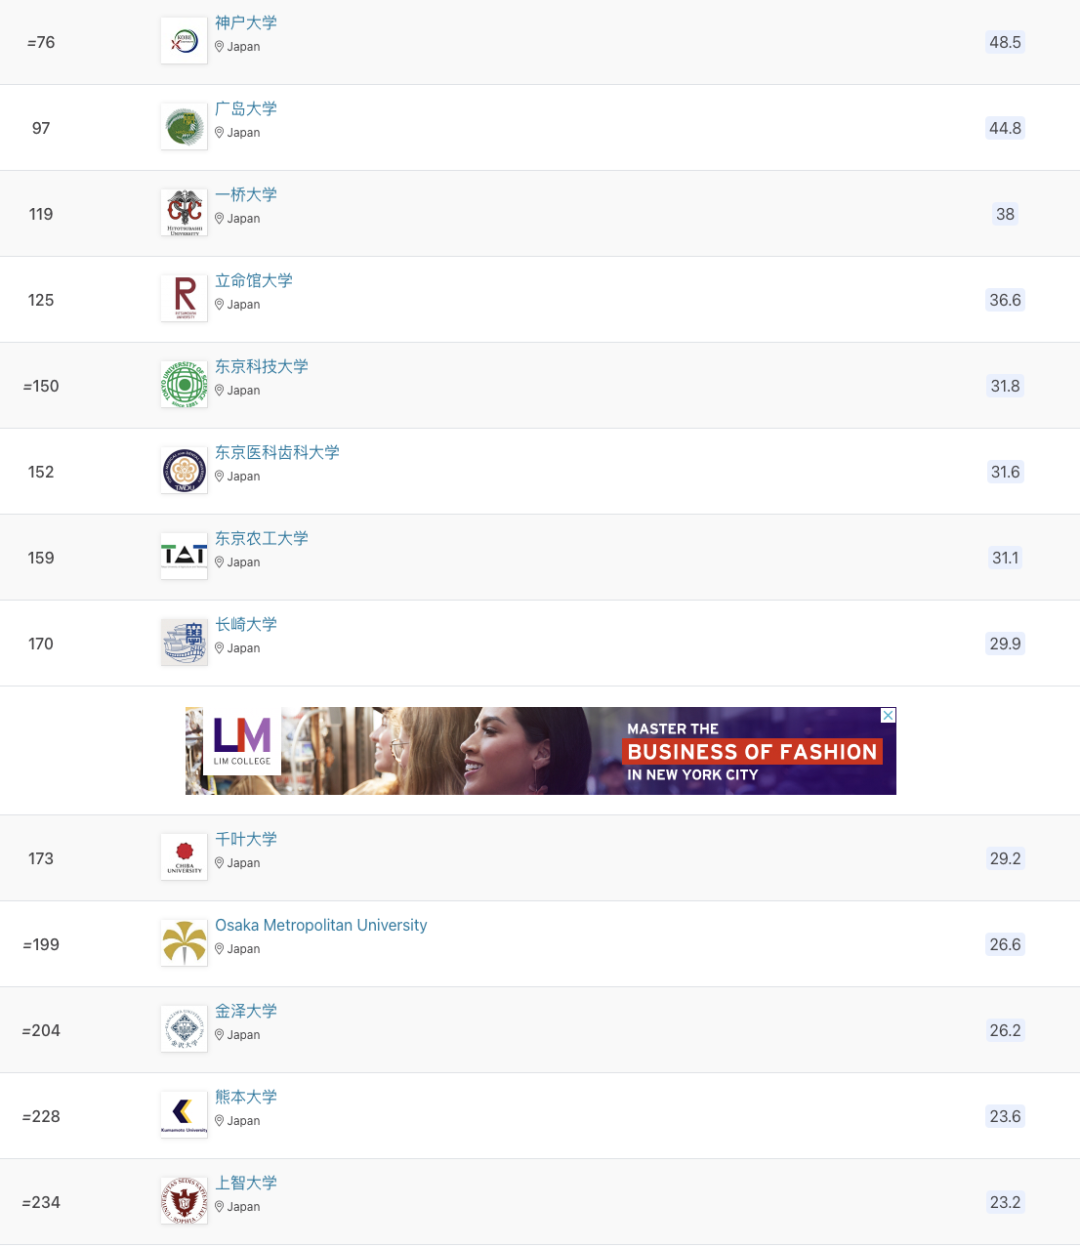Click the Chiba University logo
The width and height of the screenshot is (1080, 1248).
(x=184, y=858)
